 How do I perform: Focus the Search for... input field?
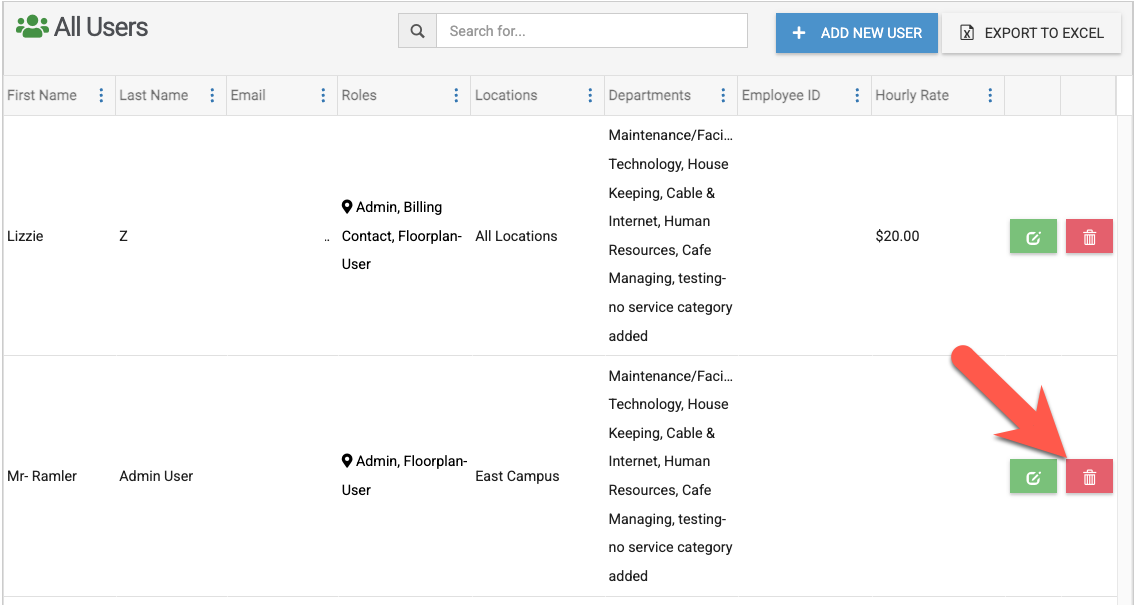coord(591,31)
